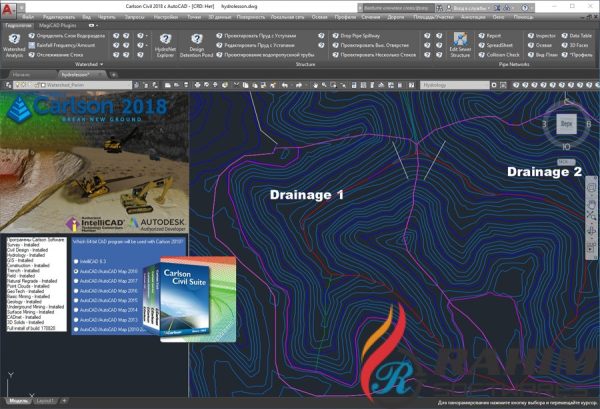Open AutoCAD application menu button
This screenshot has width=600, height=409.
click(x=7, y=10)
